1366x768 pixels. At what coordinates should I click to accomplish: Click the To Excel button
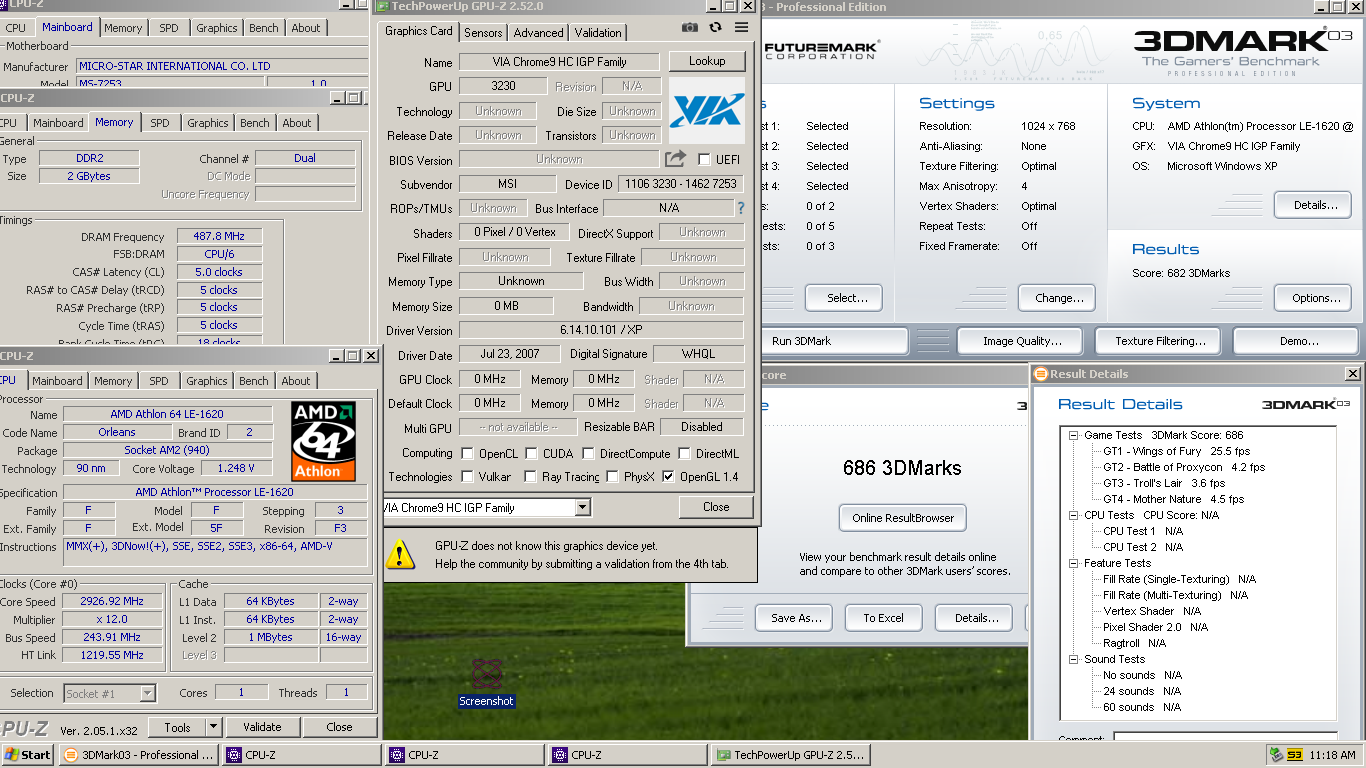pos(883,618)
